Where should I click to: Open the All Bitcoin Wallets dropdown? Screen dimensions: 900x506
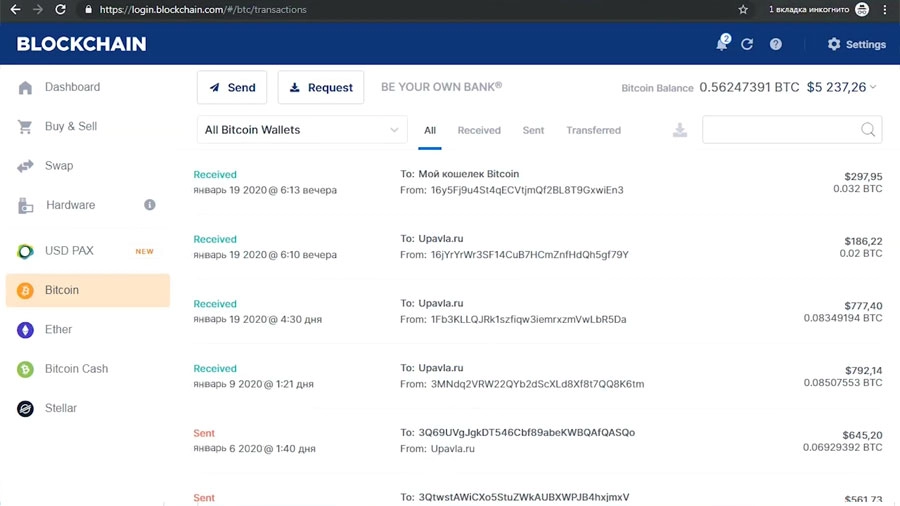302,130
